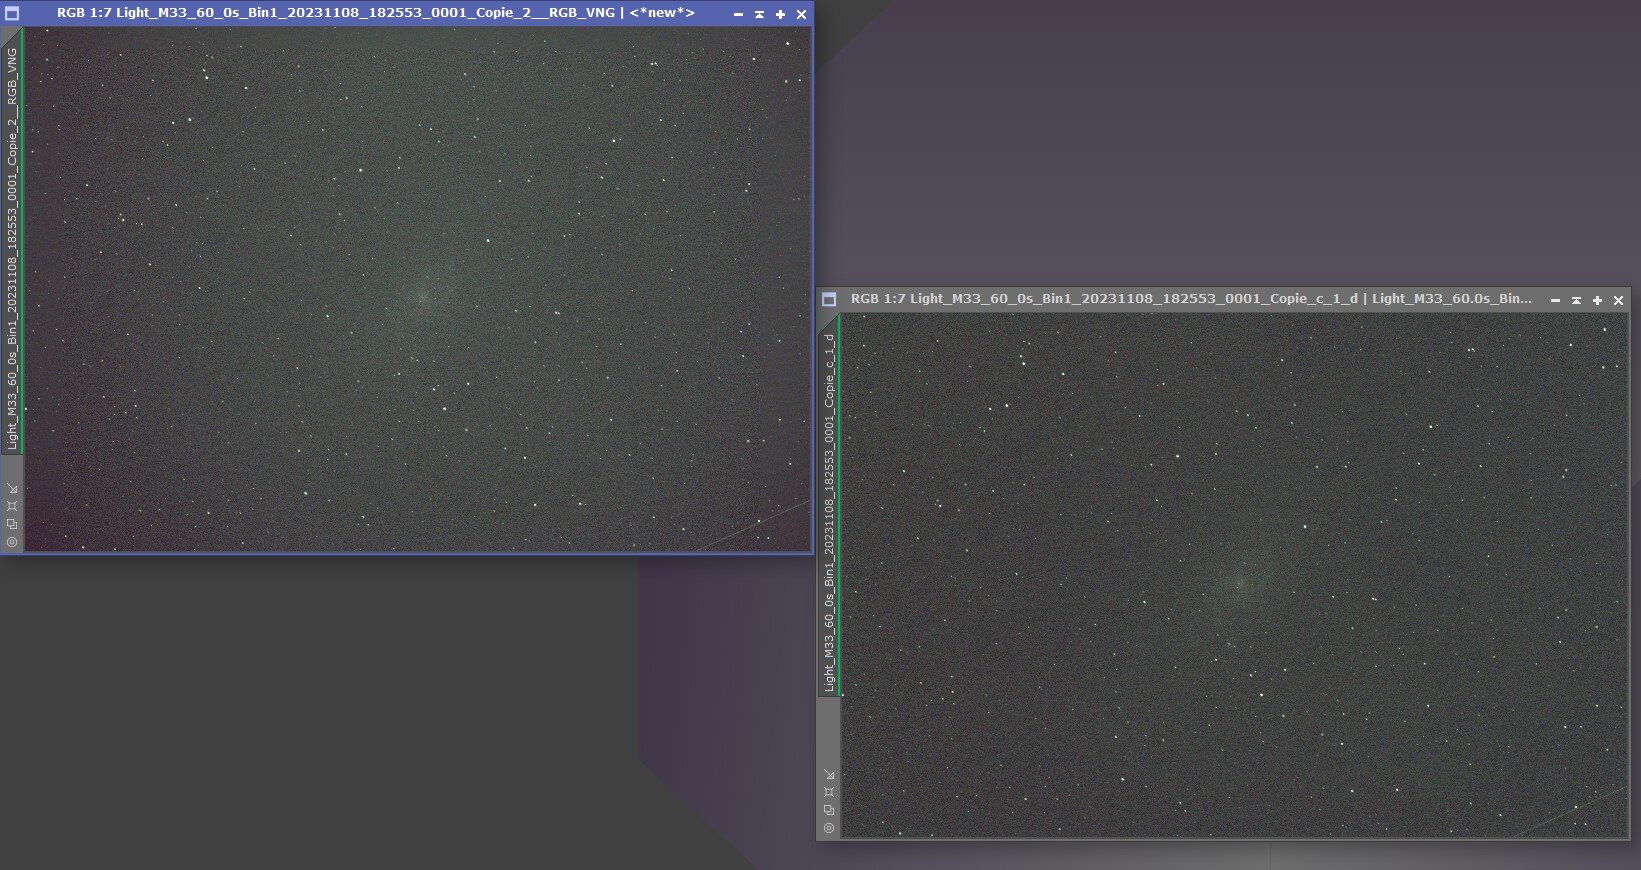Viewport: 1641px width, 870px height.
Task: Close the Copie_c_1_d image window
Action: coord(1618,300)
